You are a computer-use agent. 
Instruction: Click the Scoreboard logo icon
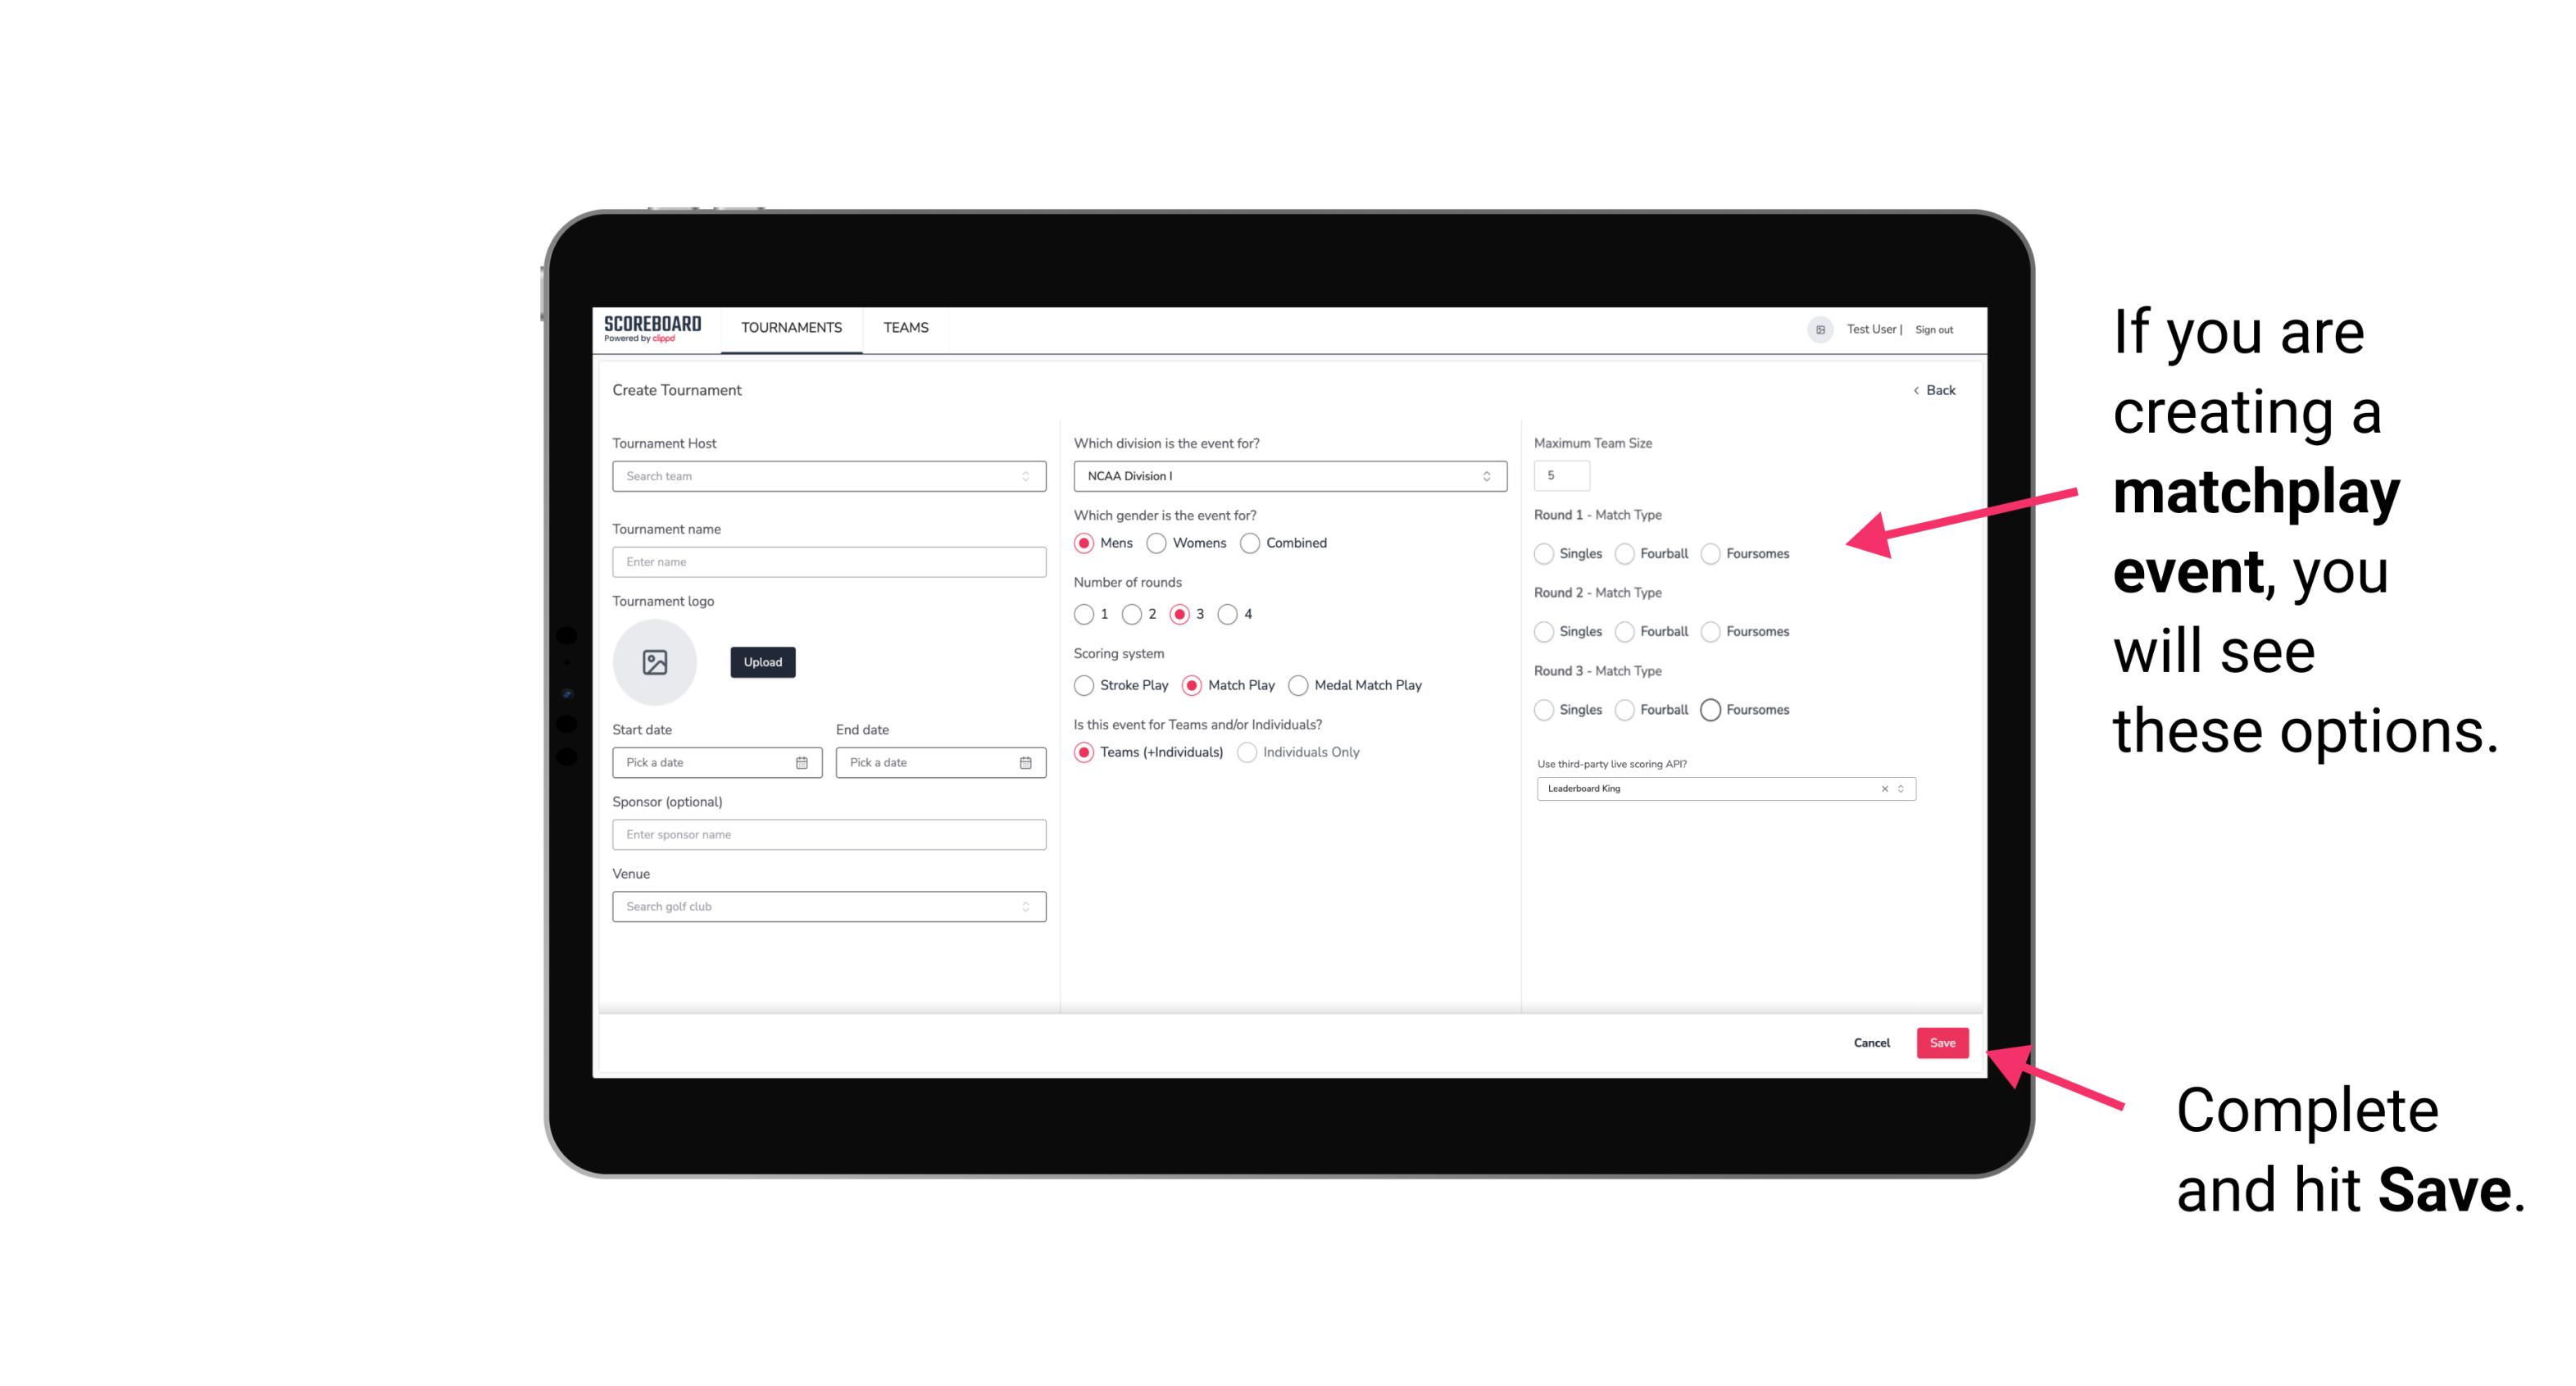pos(655,328)
